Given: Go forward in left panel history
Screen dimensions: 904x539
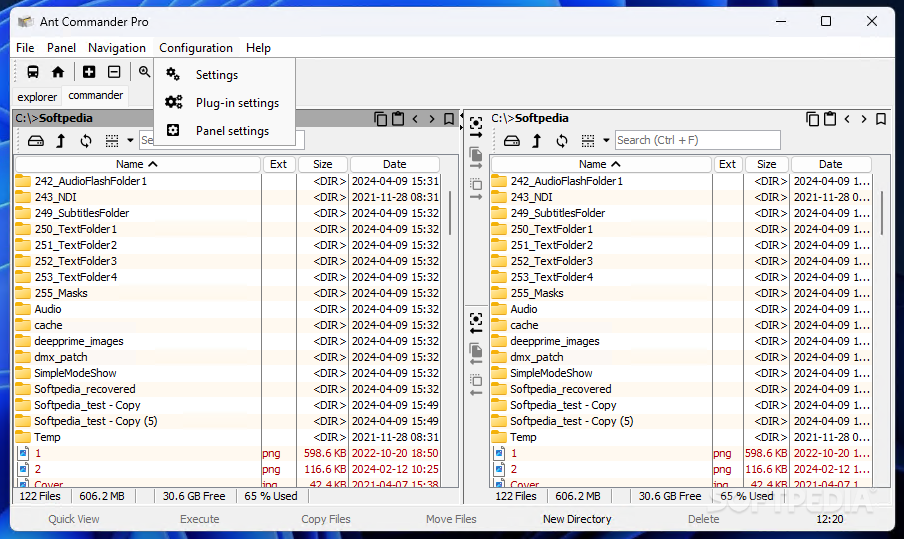Looking at the screenshot, I should click(432, 119).
